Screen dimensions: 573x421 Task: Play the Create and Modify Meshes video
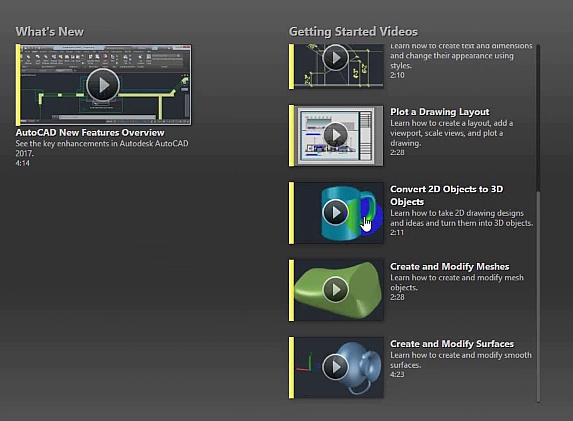335,289
